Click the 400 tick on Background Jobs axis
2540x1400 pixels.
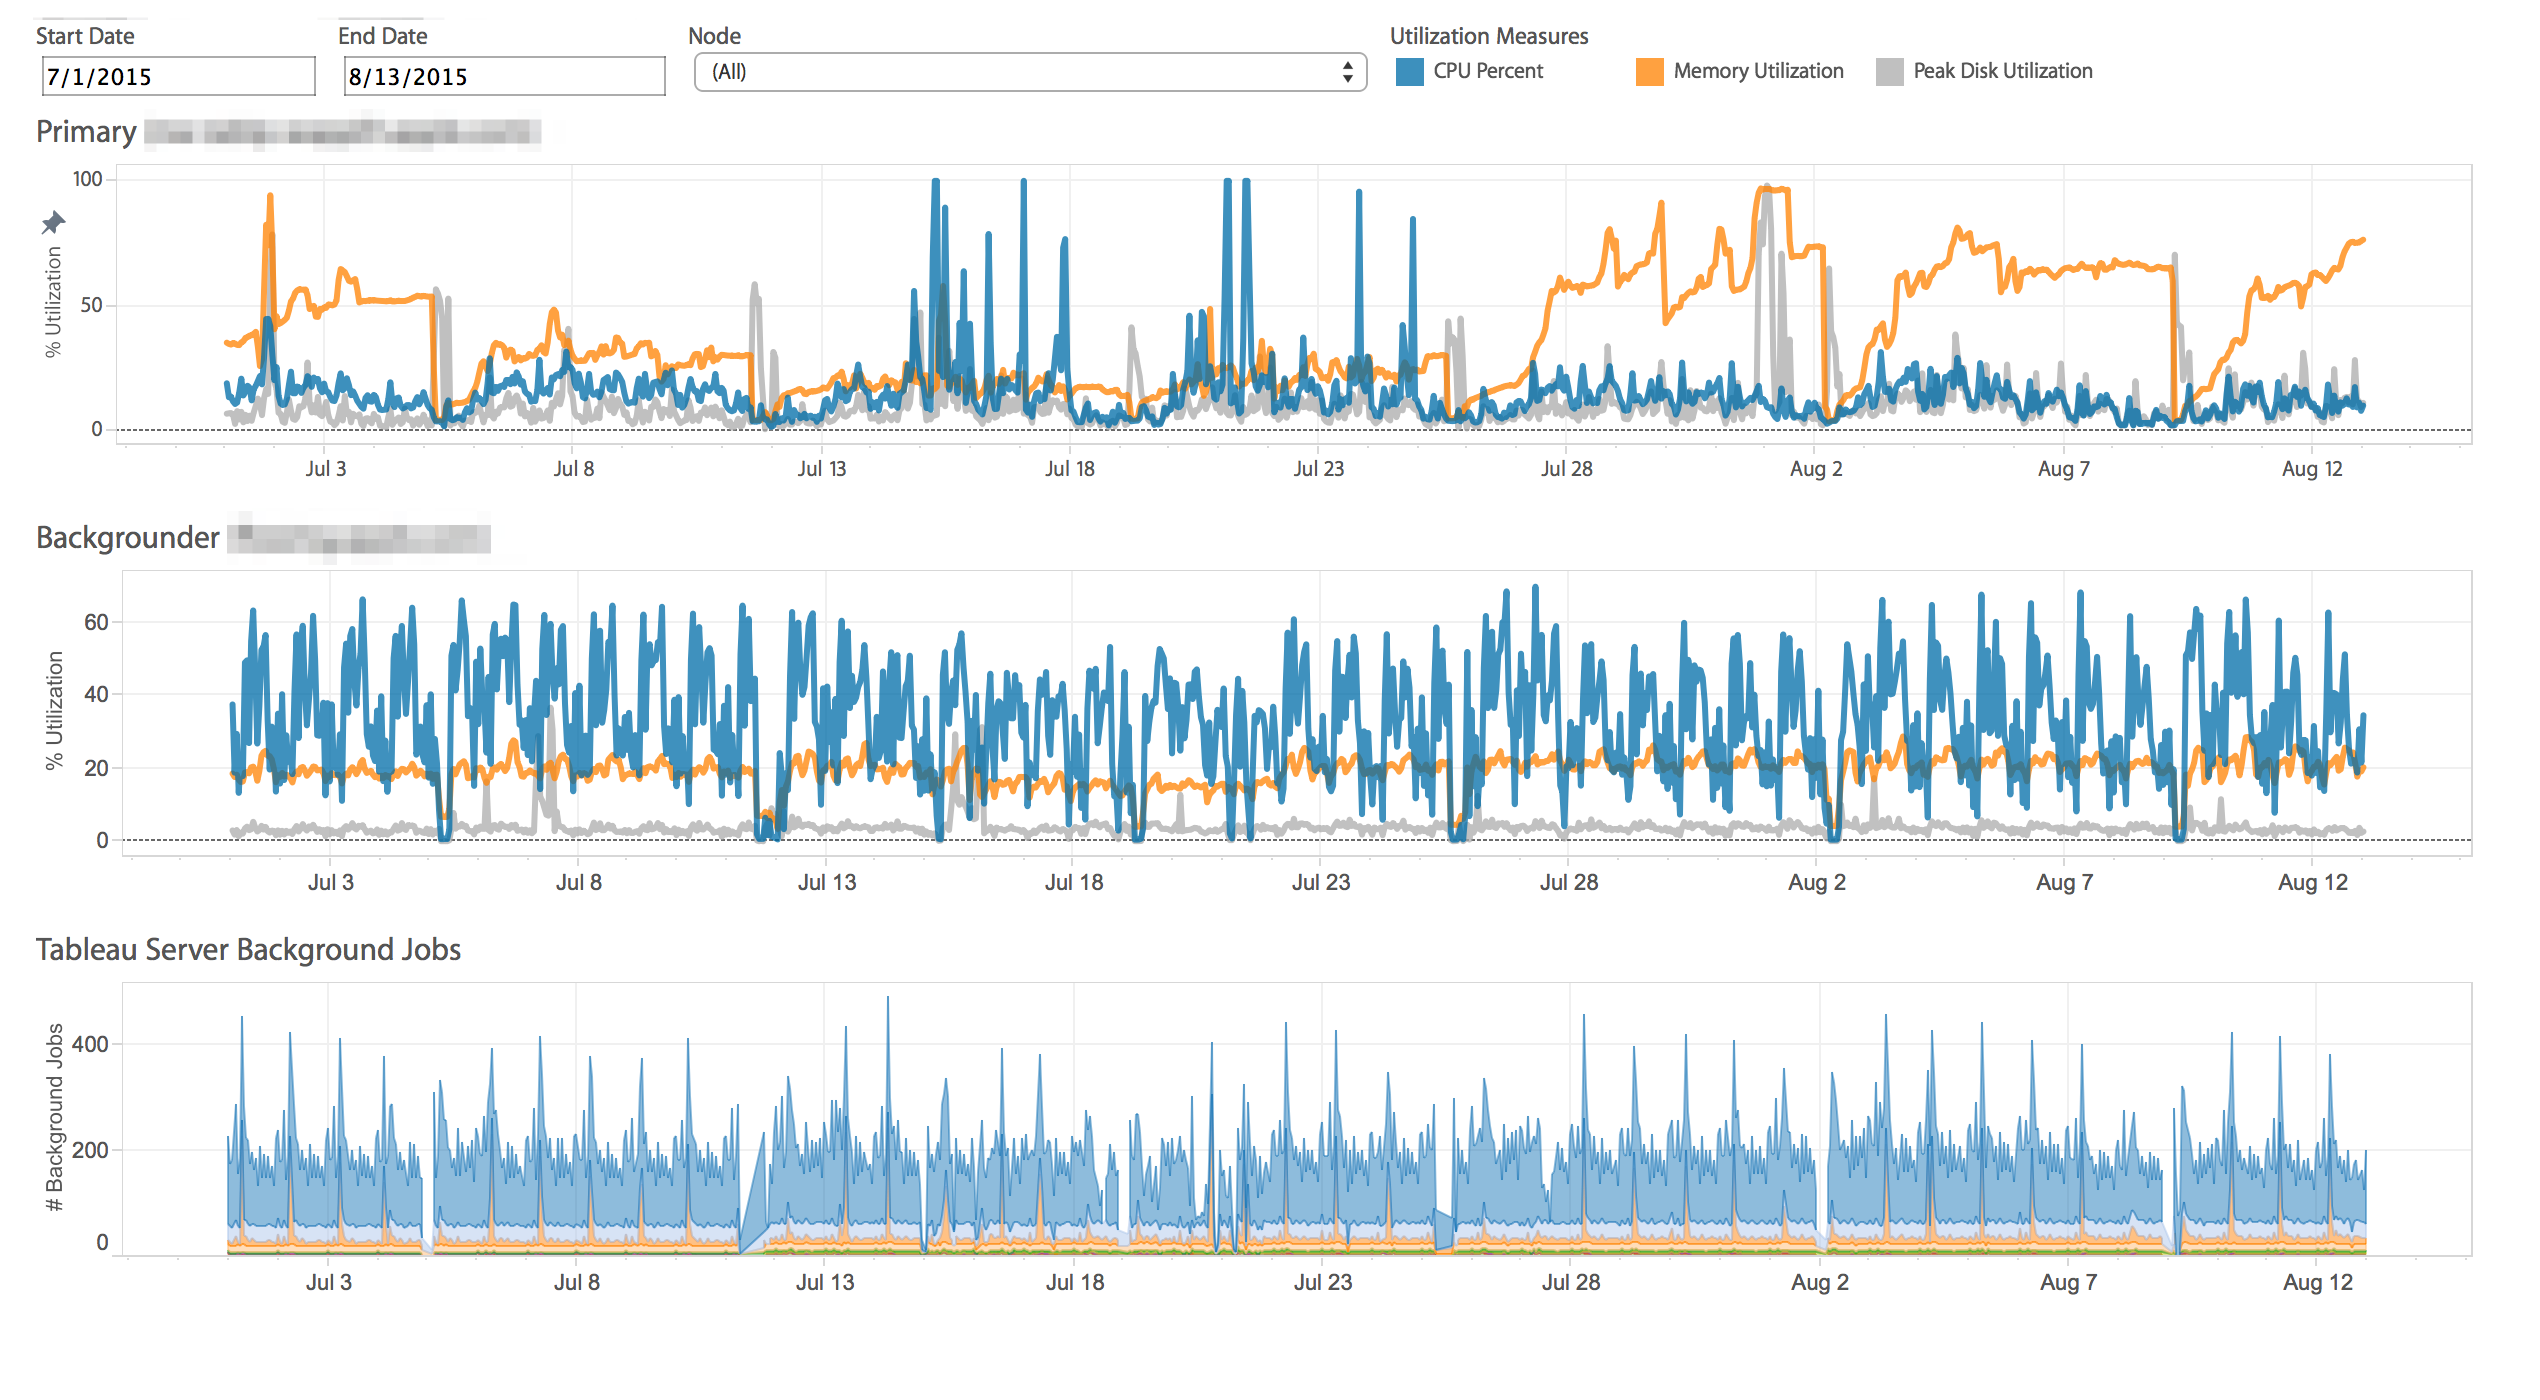click(91, 1044)
